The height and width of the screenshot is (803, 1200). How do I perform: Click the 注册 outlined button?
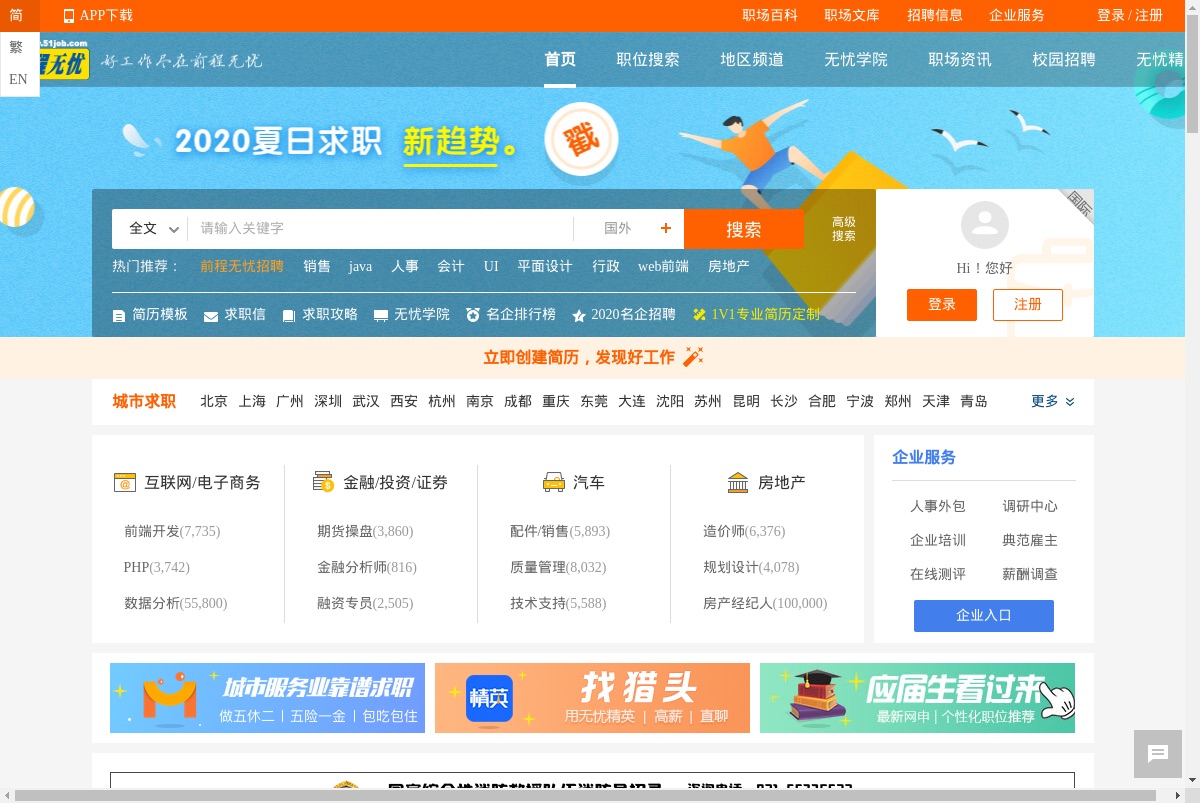tap(1028, 305)
